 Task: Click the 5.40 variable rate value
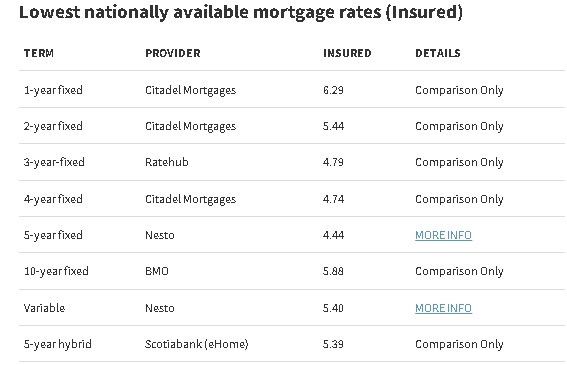point(333,308)
